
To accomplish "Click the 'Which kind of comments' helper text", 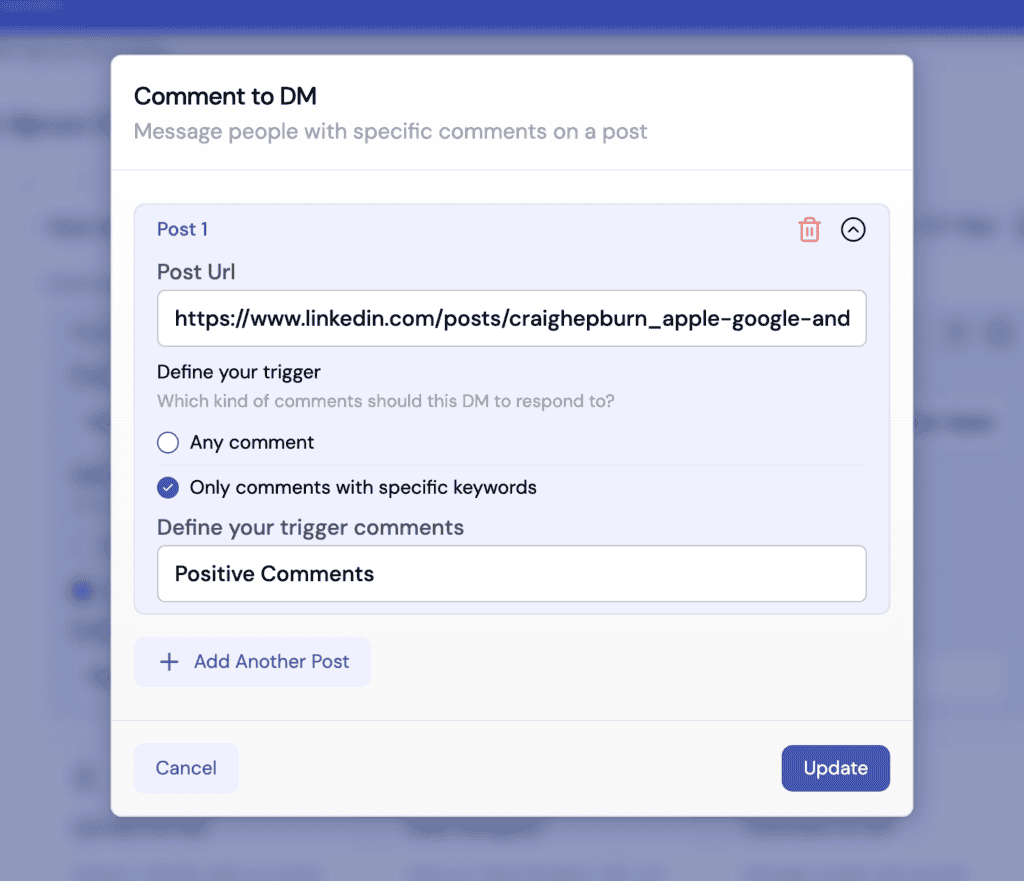I will pos(386,401).
